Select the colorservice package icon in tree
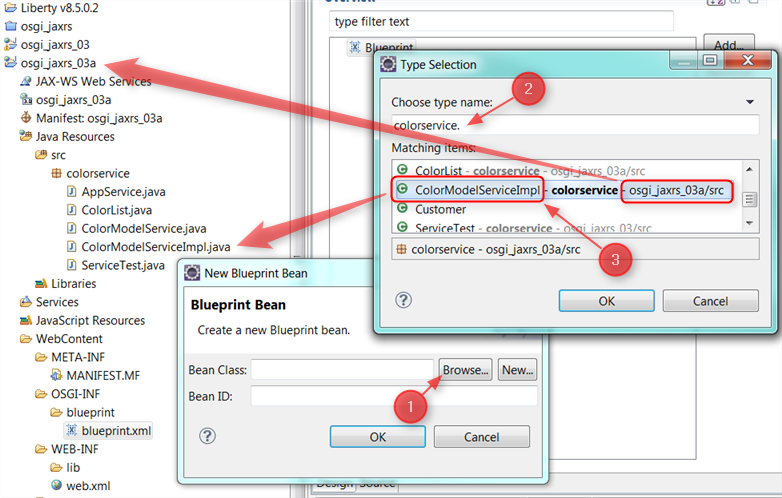Image resolution: width=782 pixels, height=498 pixels. (x=57, y=173)
